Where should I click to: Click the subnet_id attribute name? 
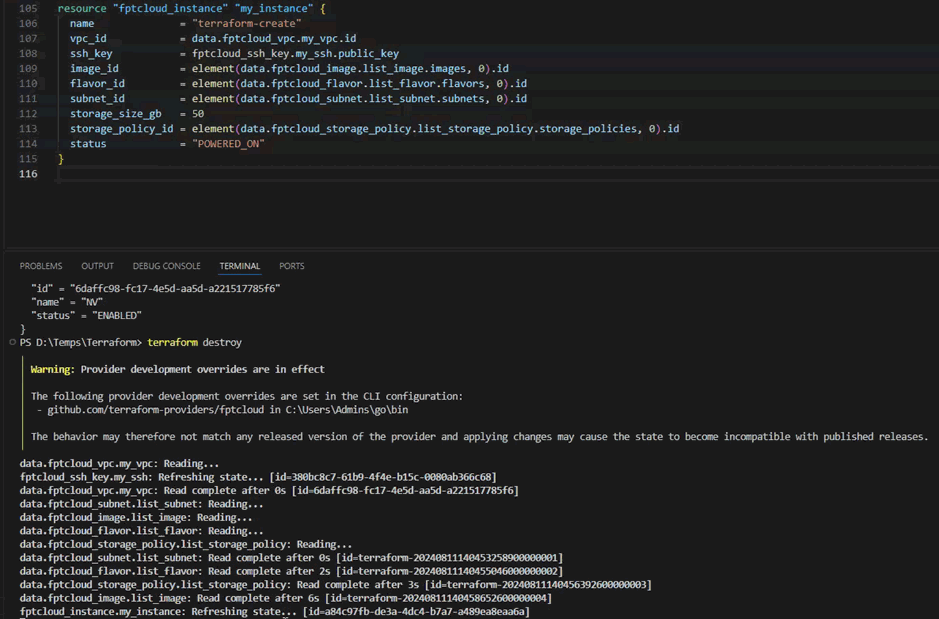point(97,98)
